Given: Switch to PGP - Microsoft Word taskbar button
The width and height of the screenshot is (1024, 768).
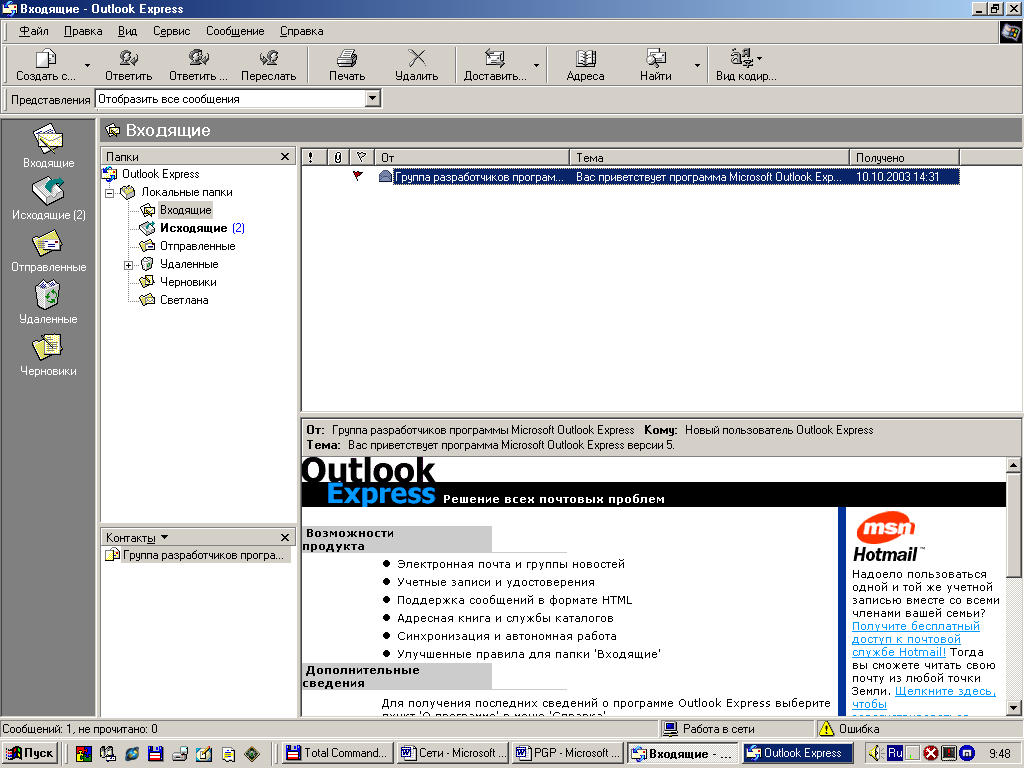Looking at the screenshot, I should coord(568,753).
